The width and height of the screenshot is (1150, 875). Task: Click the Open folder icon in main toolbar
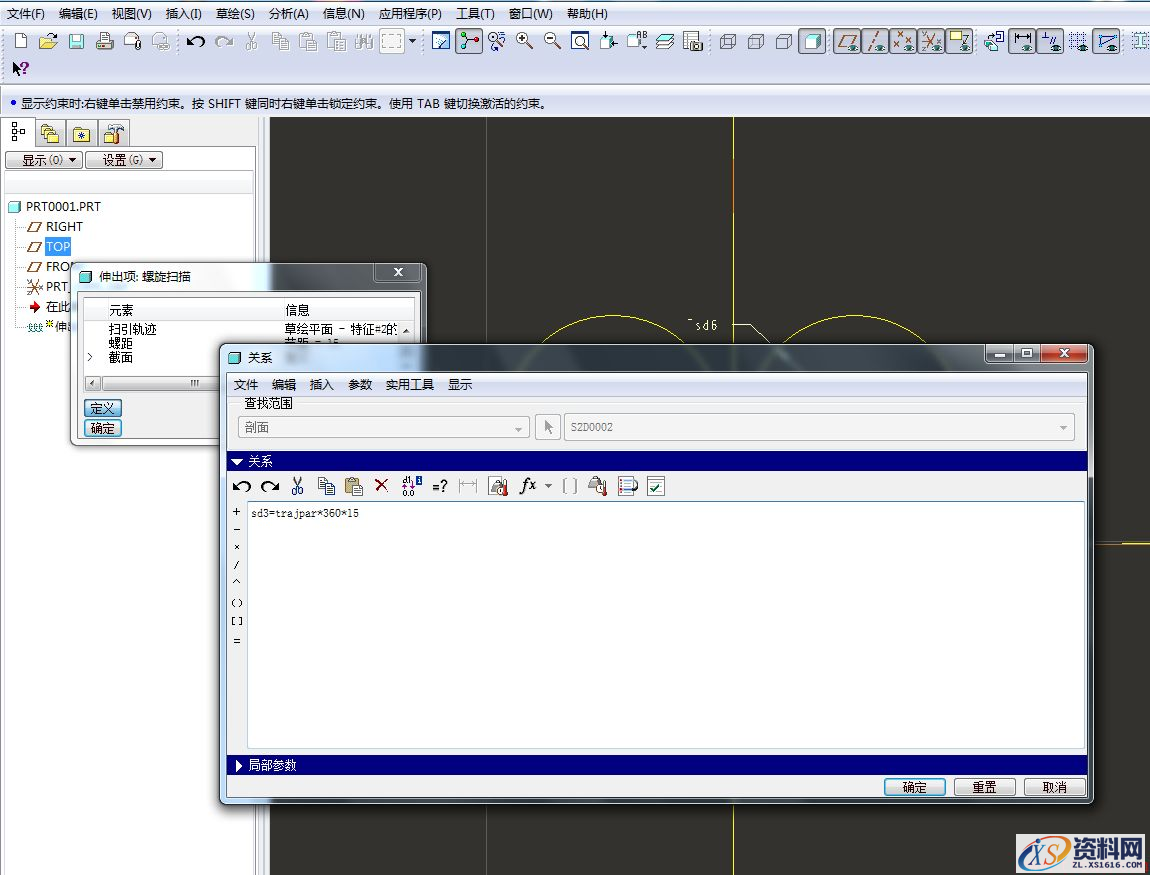click(x=48, y=41)
